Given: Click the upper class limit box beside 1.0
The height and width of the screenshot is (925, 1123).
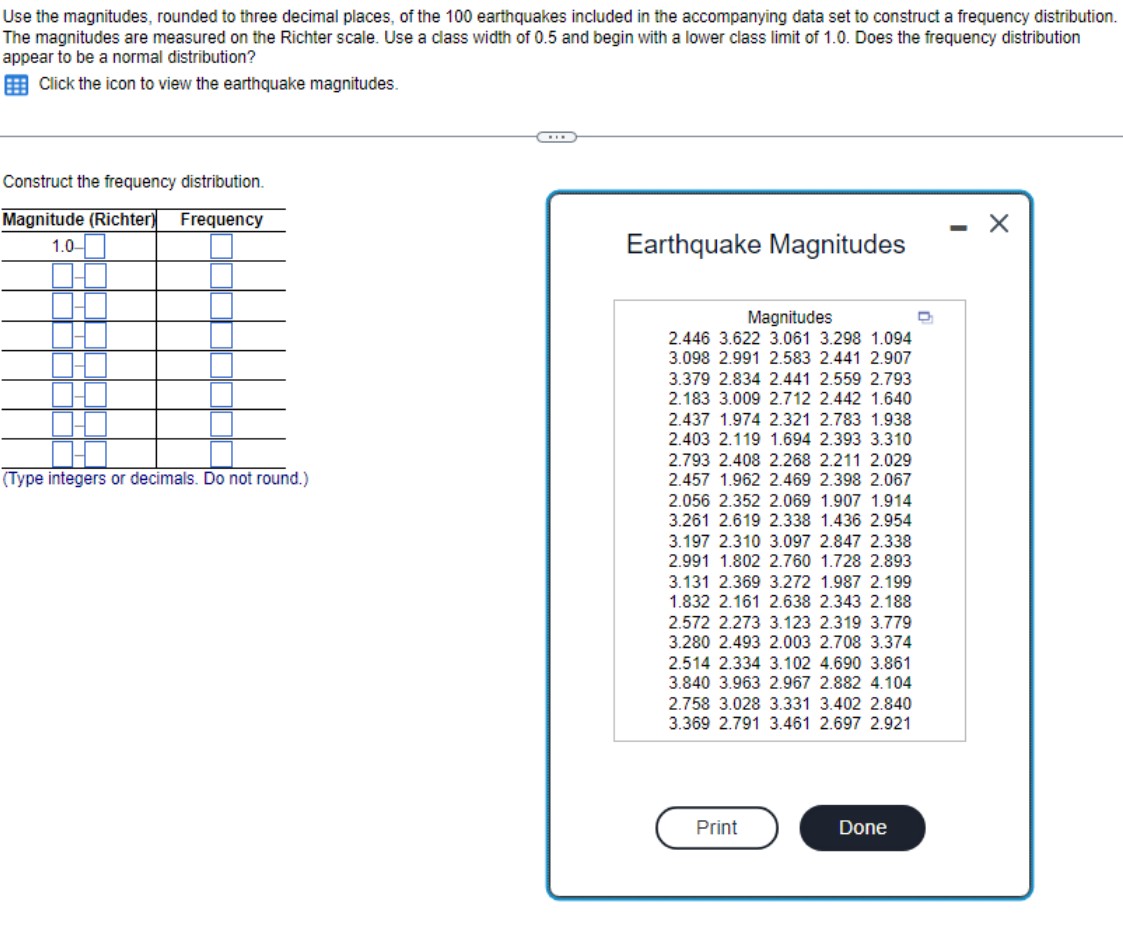Looking at the screenshot, I should point(94,246).
